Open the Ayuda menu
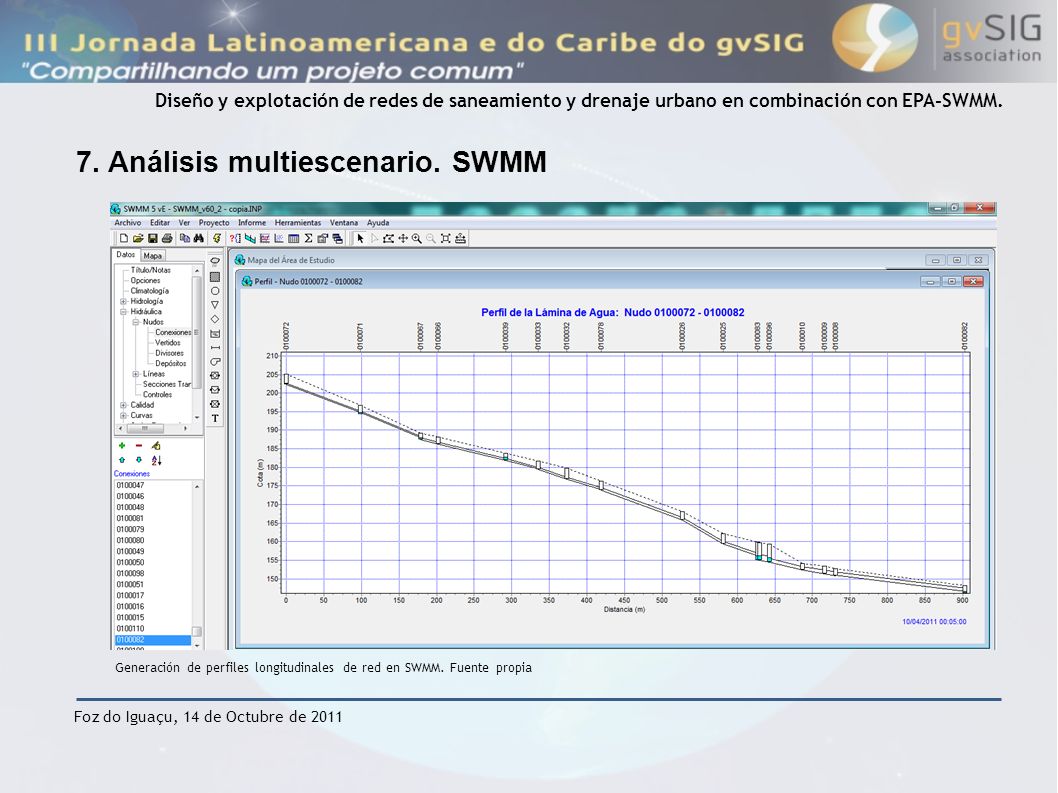Screen dimensions: 1058x793 tap(378, 223)
